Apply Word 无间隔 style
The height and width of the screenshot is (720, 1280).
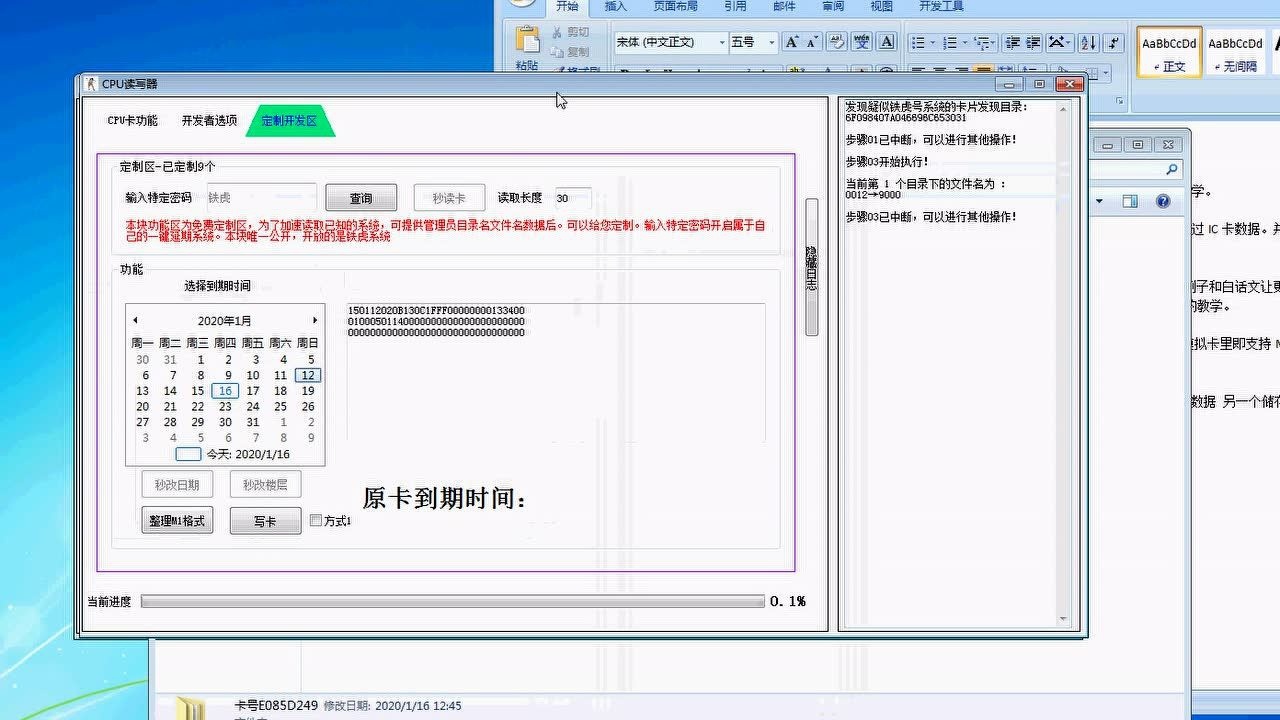pyautogui.click(x=1236, y=52)
